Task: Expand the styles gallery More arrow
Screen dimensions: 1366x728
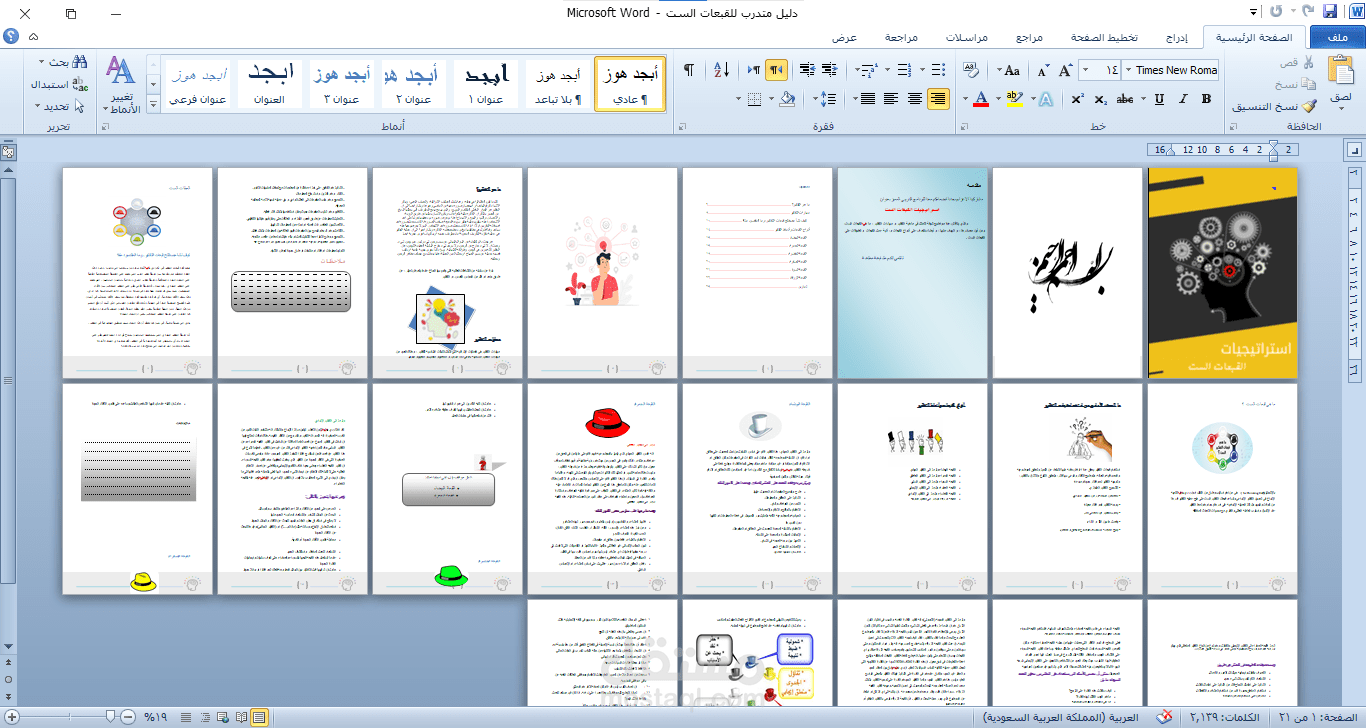Action: (153, 104)
